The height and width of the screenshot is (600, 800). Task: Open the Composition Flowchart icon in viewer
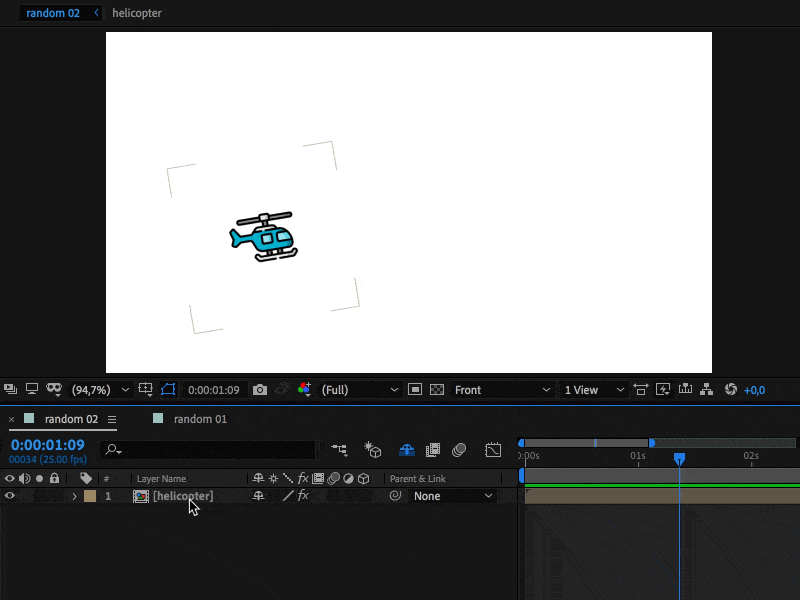coord(706,390)
